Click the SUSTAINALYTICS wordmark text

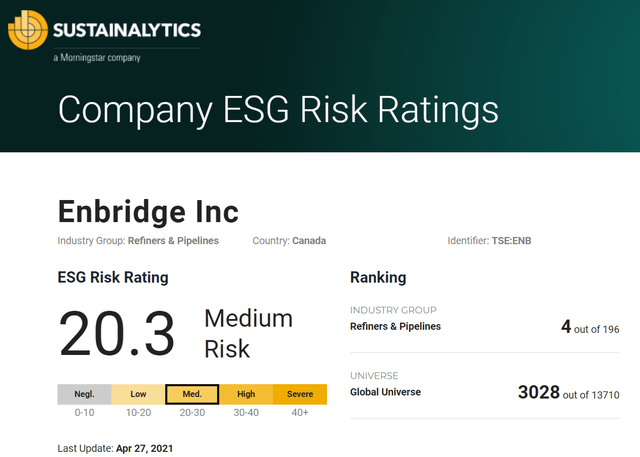[127, 30]
